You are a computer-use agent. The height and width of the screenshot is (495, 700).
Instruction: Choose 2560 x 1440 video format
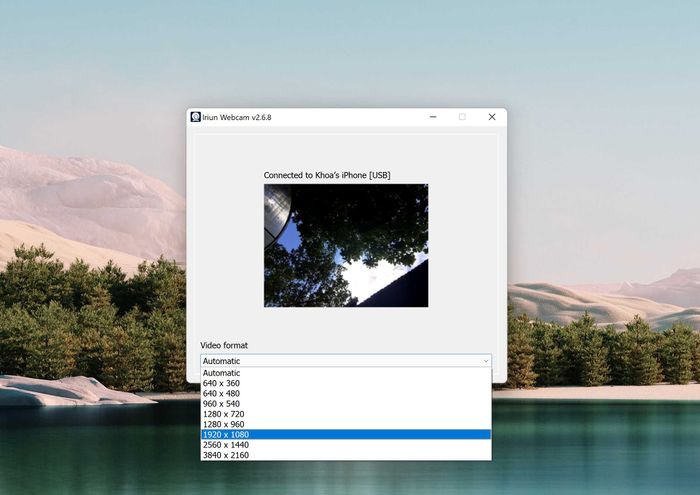tap(346, 445)
